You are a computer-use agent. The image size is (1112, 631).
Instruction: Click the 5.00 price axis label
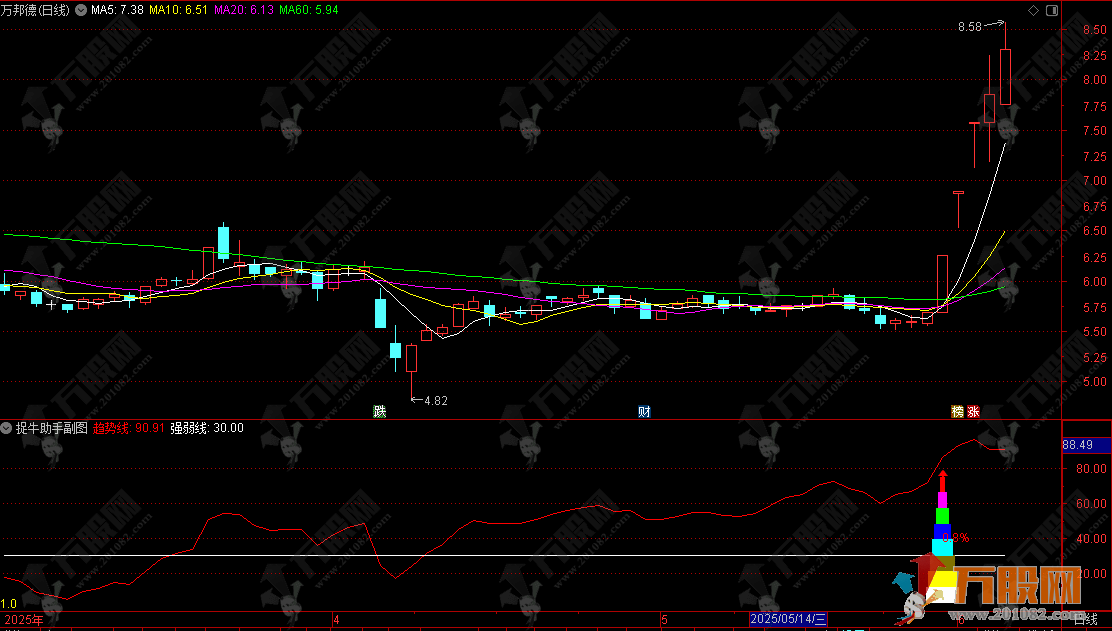pos(1094,381)
